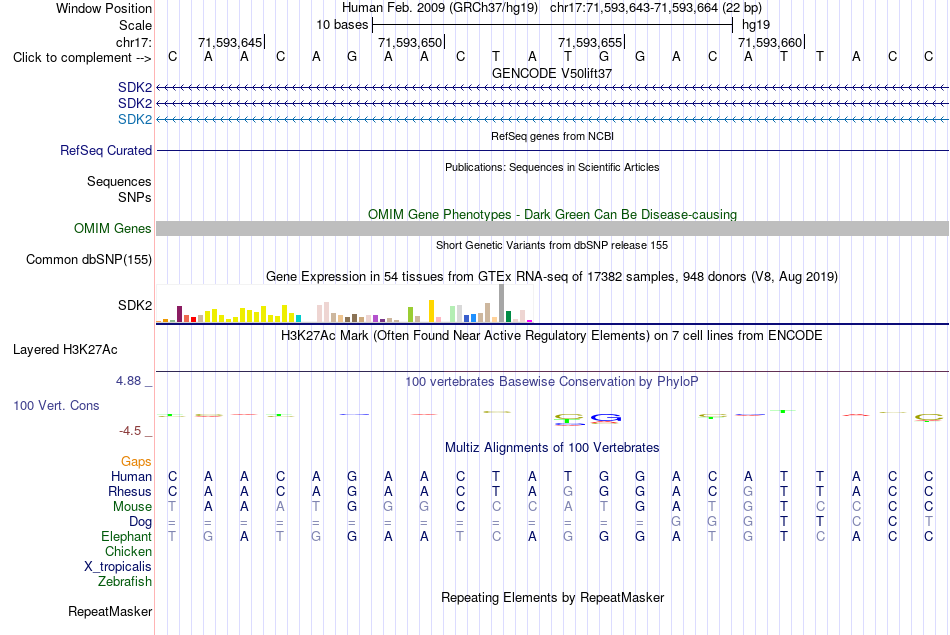Click the 'Click to complement -->' label
This screenshot has height=635, width=950.
(x=82, y=58)
